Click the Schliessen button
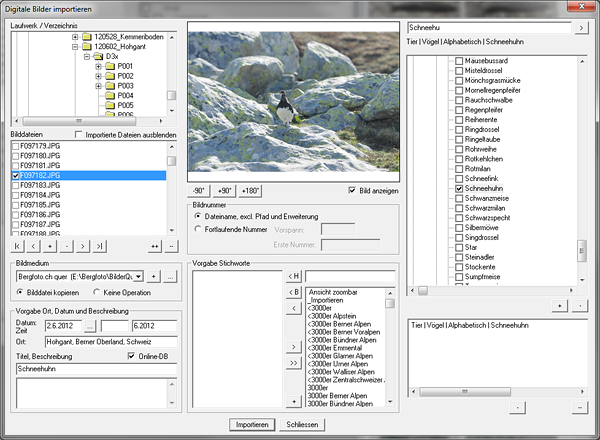The image size is (600, 440). [x=303, y=424]
